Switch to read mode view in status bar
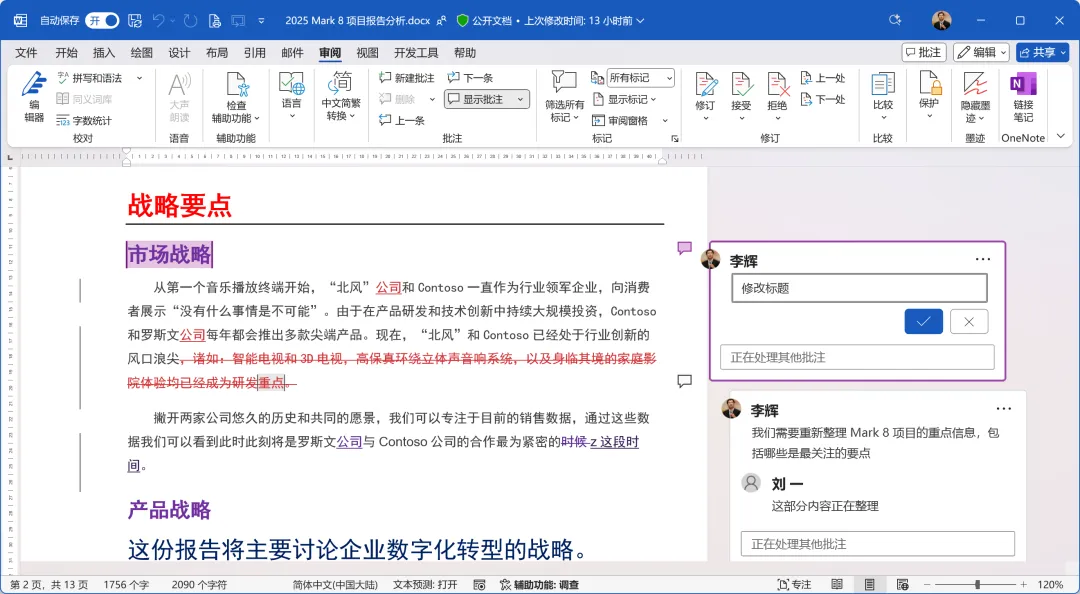 click(837, 584)
